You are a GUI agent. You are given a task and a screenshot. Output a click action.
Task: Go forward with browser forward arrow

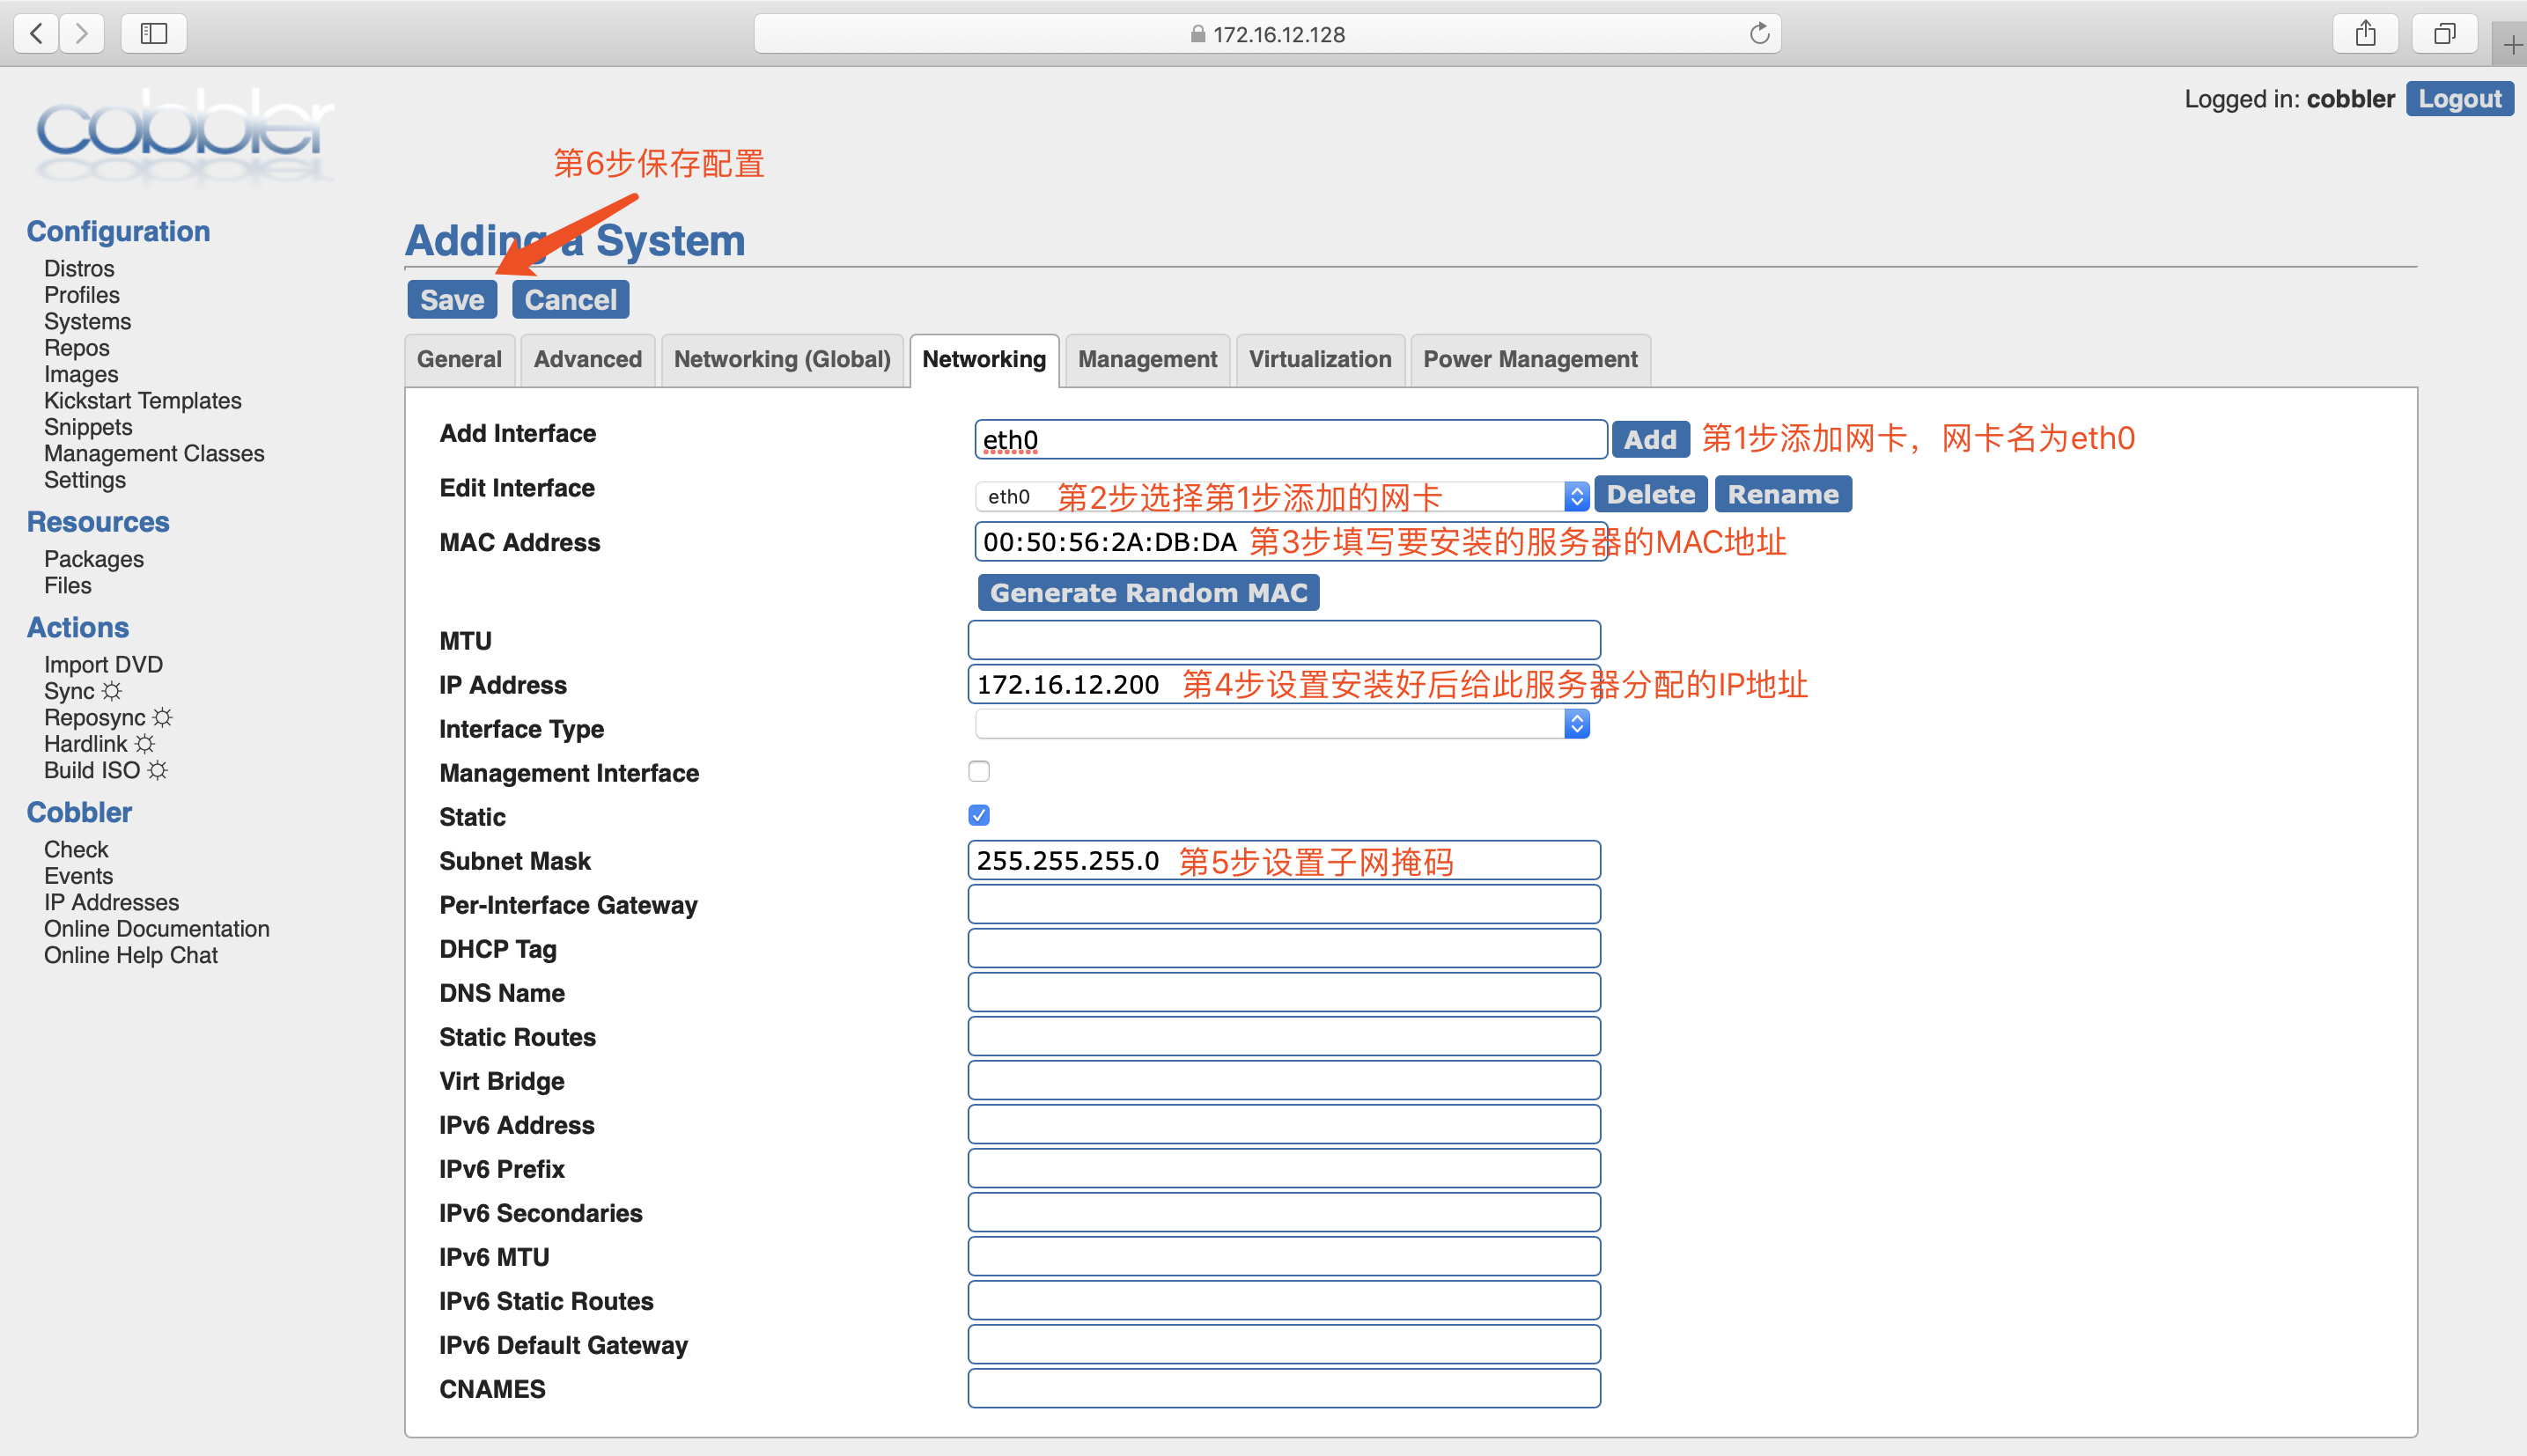pyautogui.click(x=82, y=34)
